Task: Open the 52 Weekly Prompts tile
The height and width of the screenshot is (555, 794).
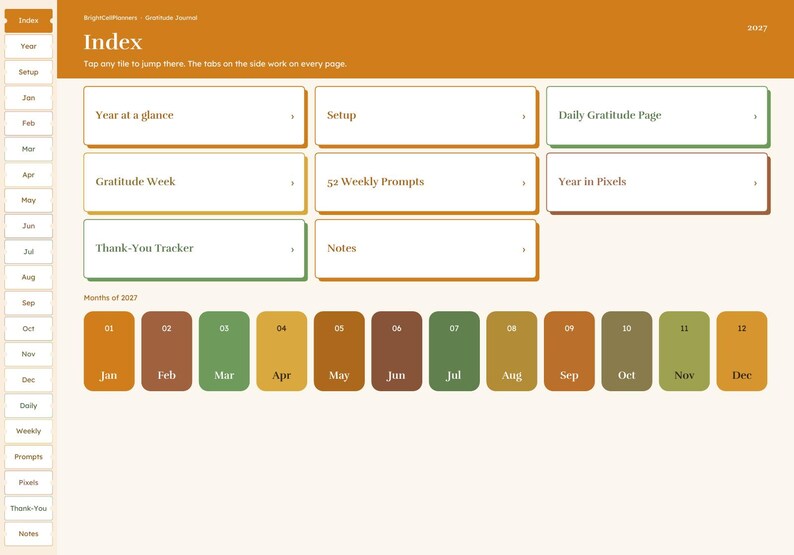Action: (x=426, y=182)
